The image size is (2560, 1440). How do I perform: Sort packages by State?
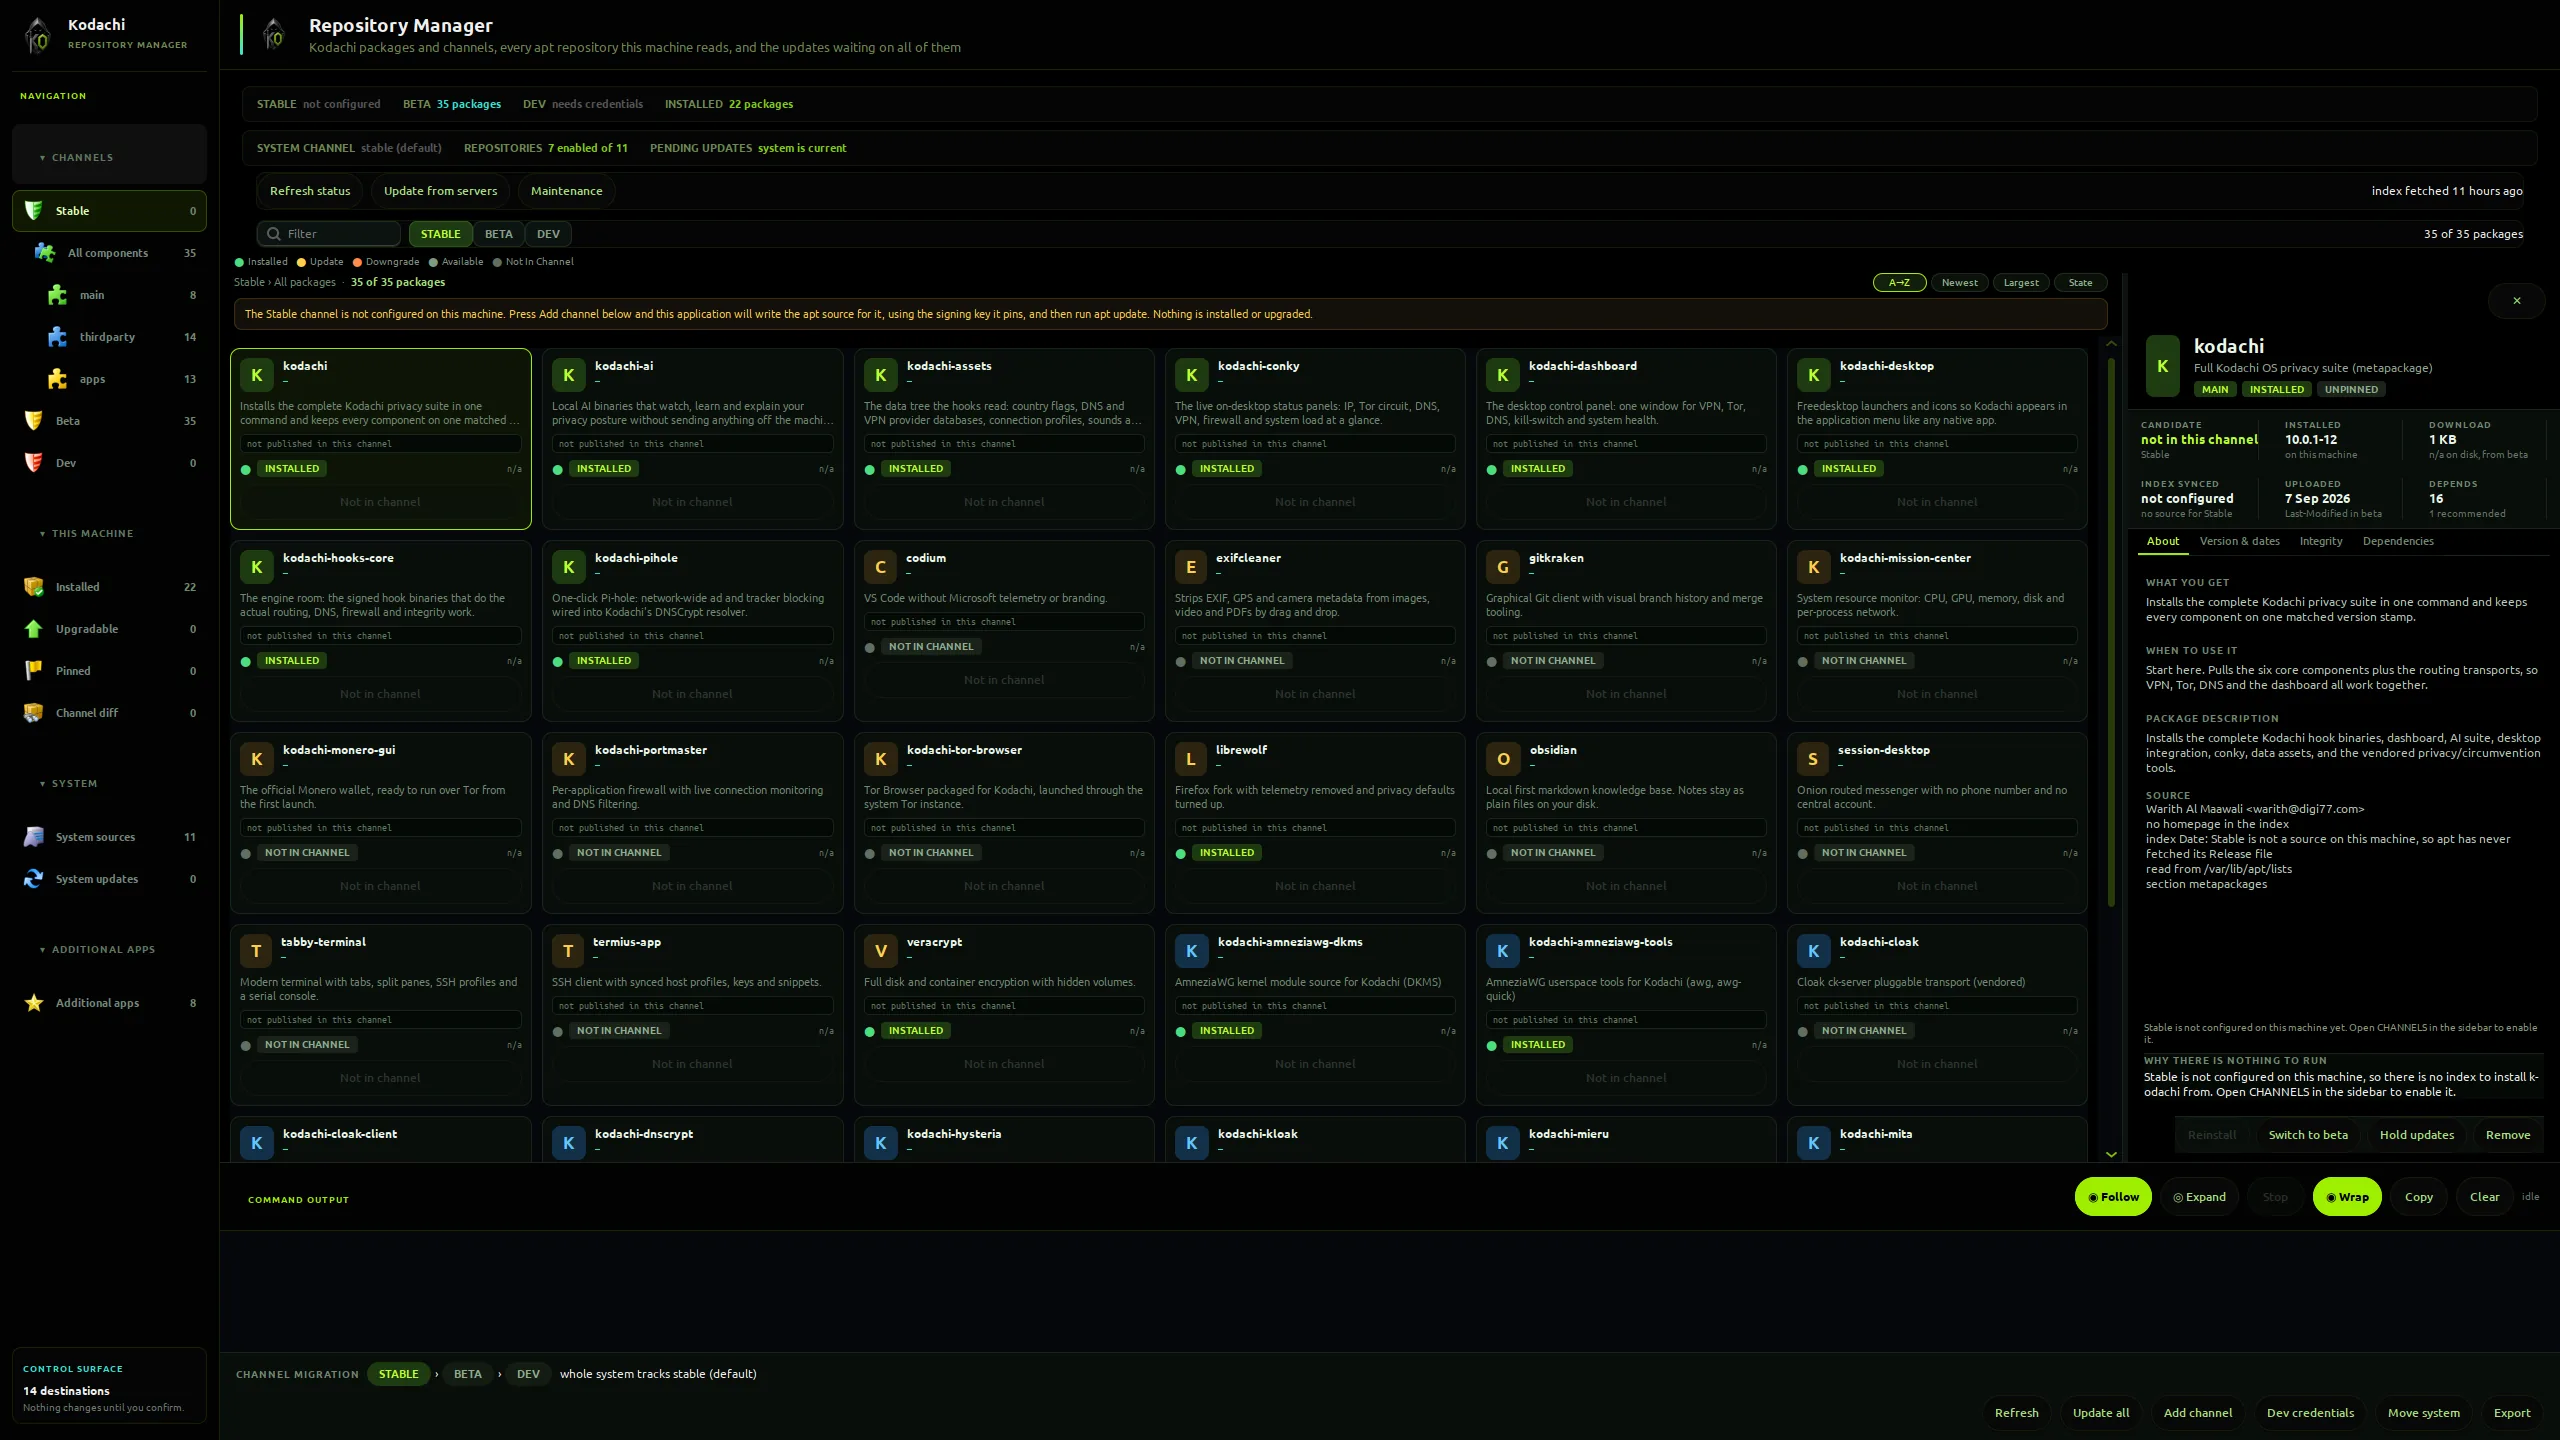pyautogui.click(x=2080, y=283)
